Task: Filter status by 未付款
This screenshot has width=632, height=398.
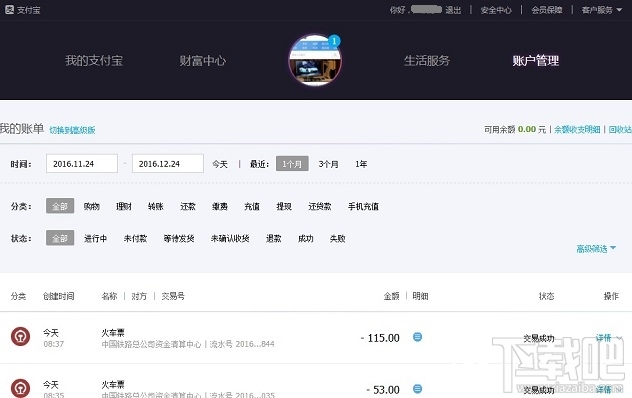Action: pos(135,238)
